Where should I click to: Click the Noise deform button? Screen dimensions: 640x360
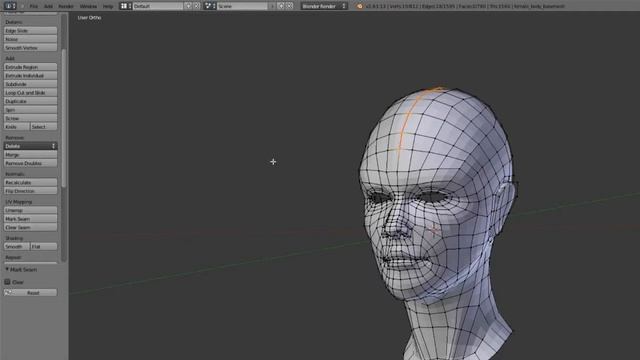pos(31,39)
